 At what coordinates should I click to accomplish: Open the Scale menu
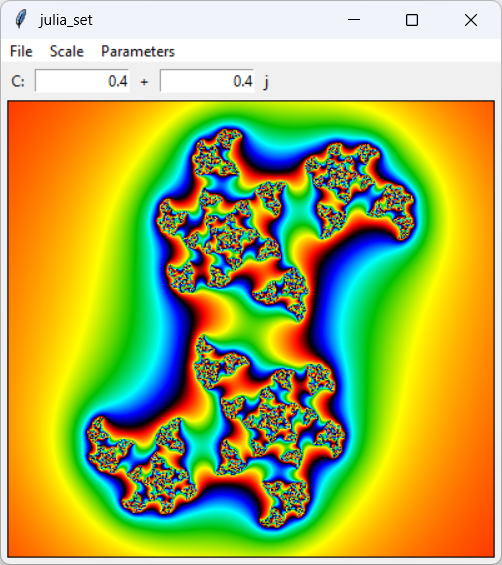coord(67,51)
